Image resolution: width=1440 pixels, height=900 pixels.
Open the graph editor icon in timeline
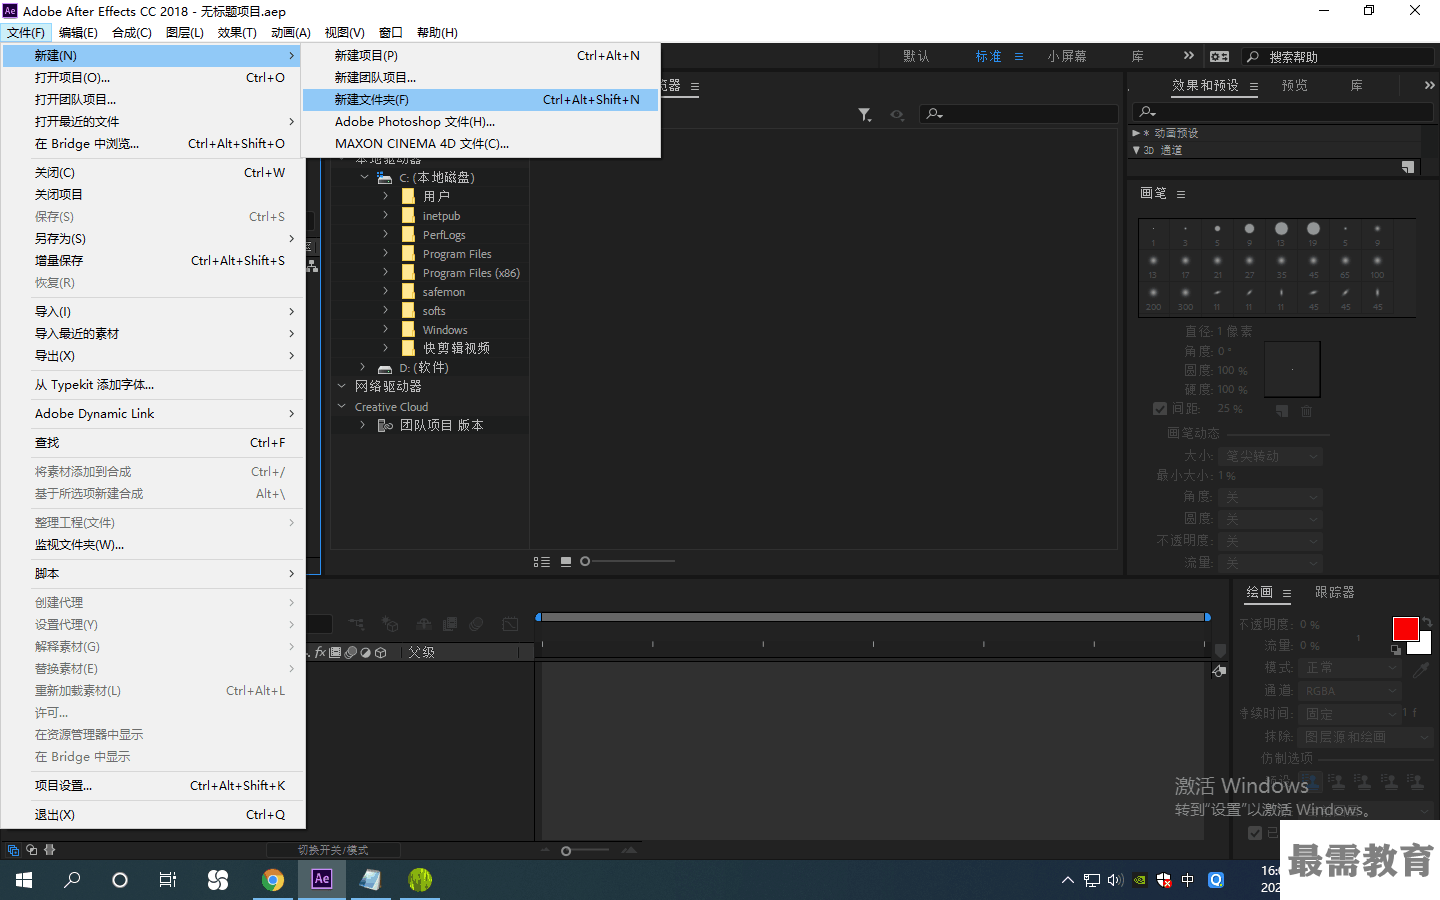point(510,624)
